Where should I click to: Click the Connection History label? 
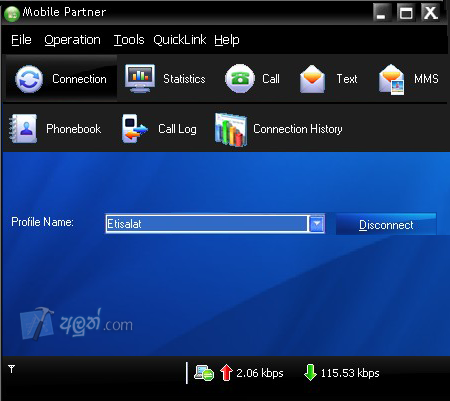point(298,129)
